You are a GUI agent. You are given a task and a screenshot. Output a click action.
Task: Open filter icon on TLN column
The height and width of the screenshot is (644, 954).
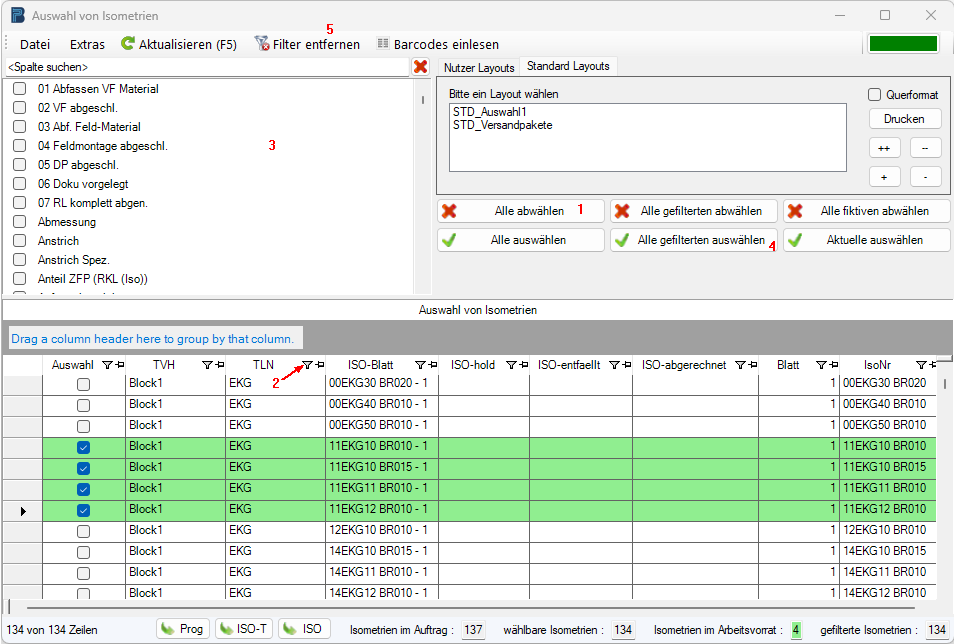tap(308, 366)
